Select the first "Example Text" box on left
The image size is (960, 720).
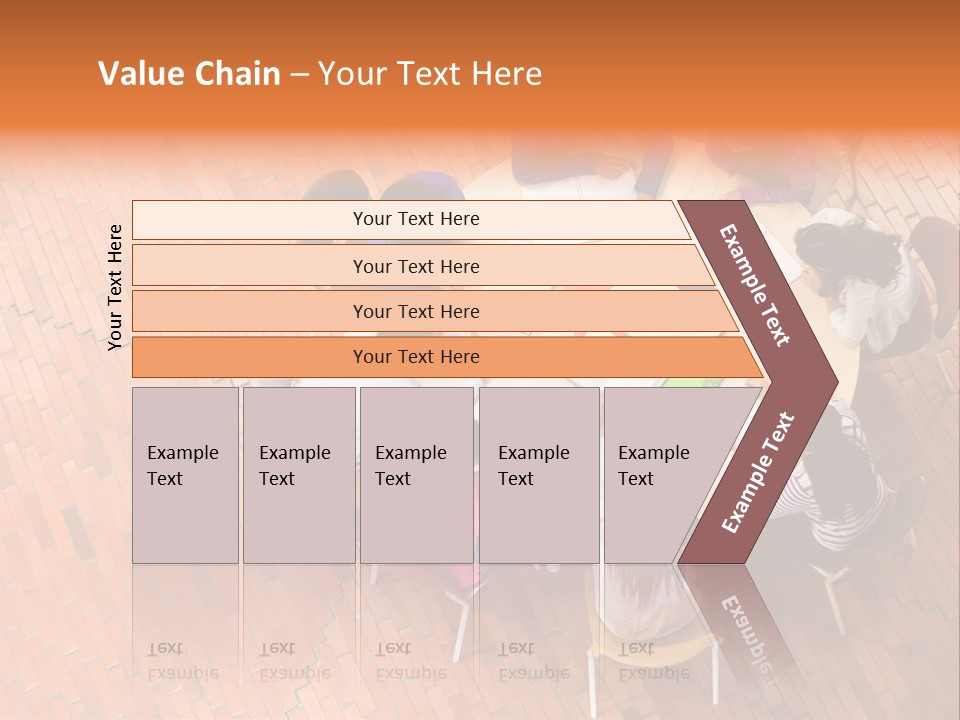coord(185,475)
